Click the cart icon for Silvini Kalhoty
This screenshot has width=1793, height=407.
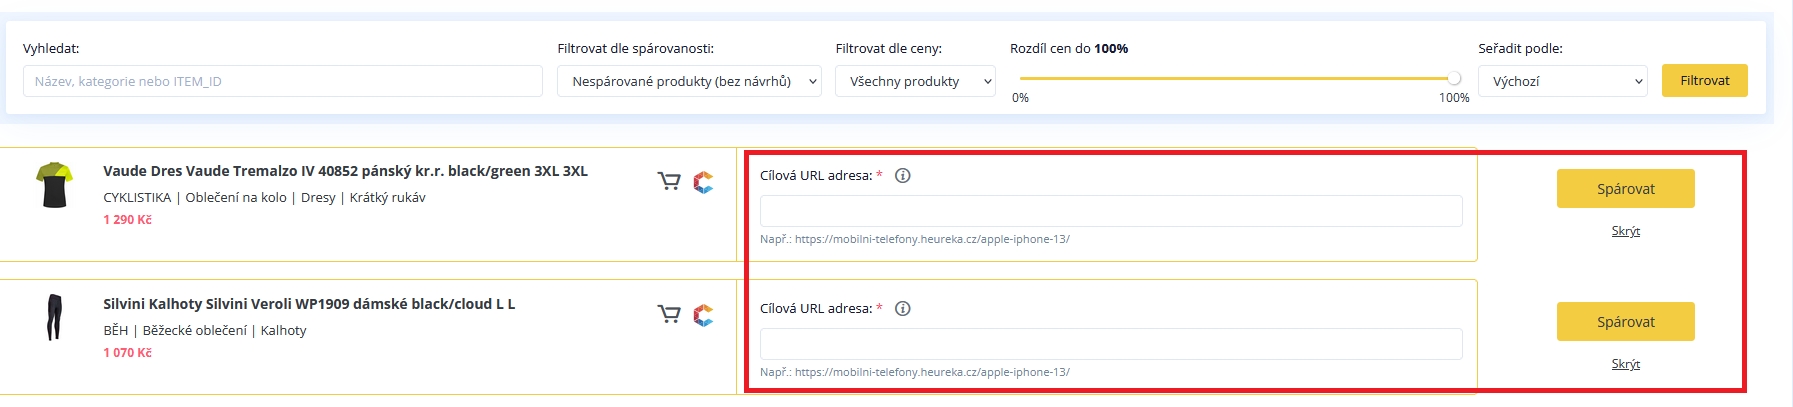tap(668, 314)
